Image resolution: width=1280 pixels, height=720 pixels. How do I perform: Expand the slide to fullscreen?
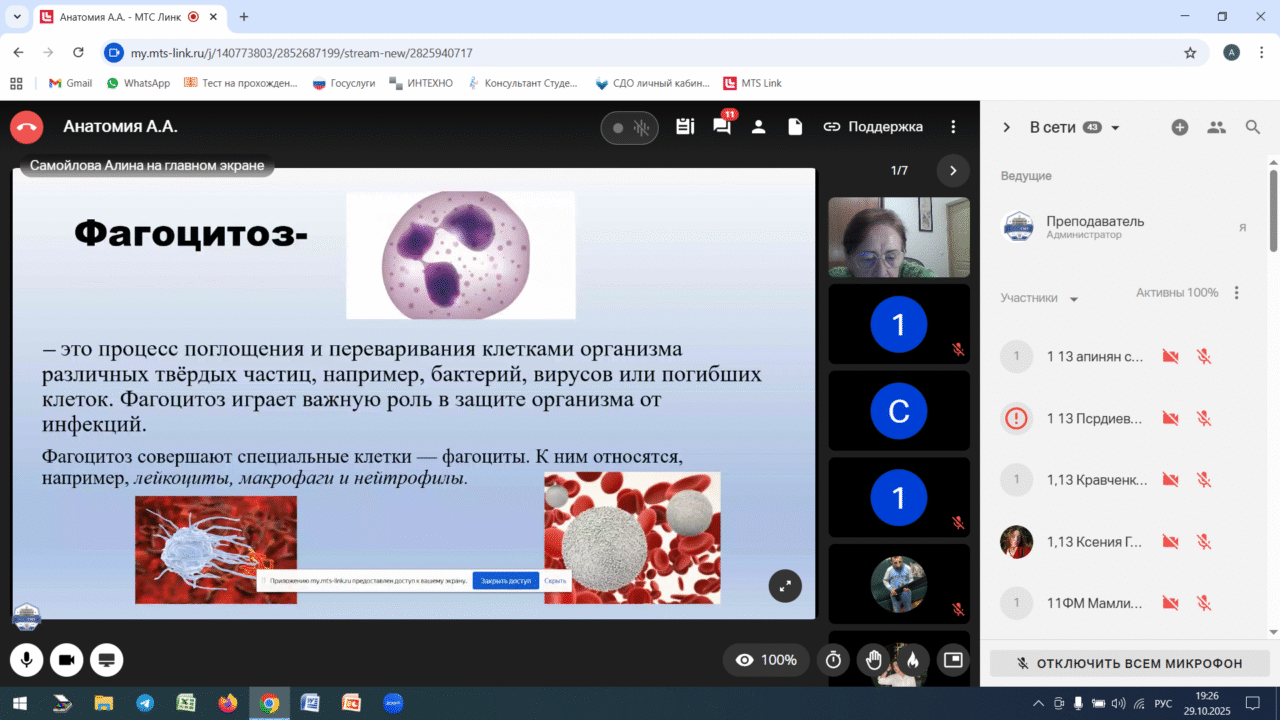(x=785, y=586)
